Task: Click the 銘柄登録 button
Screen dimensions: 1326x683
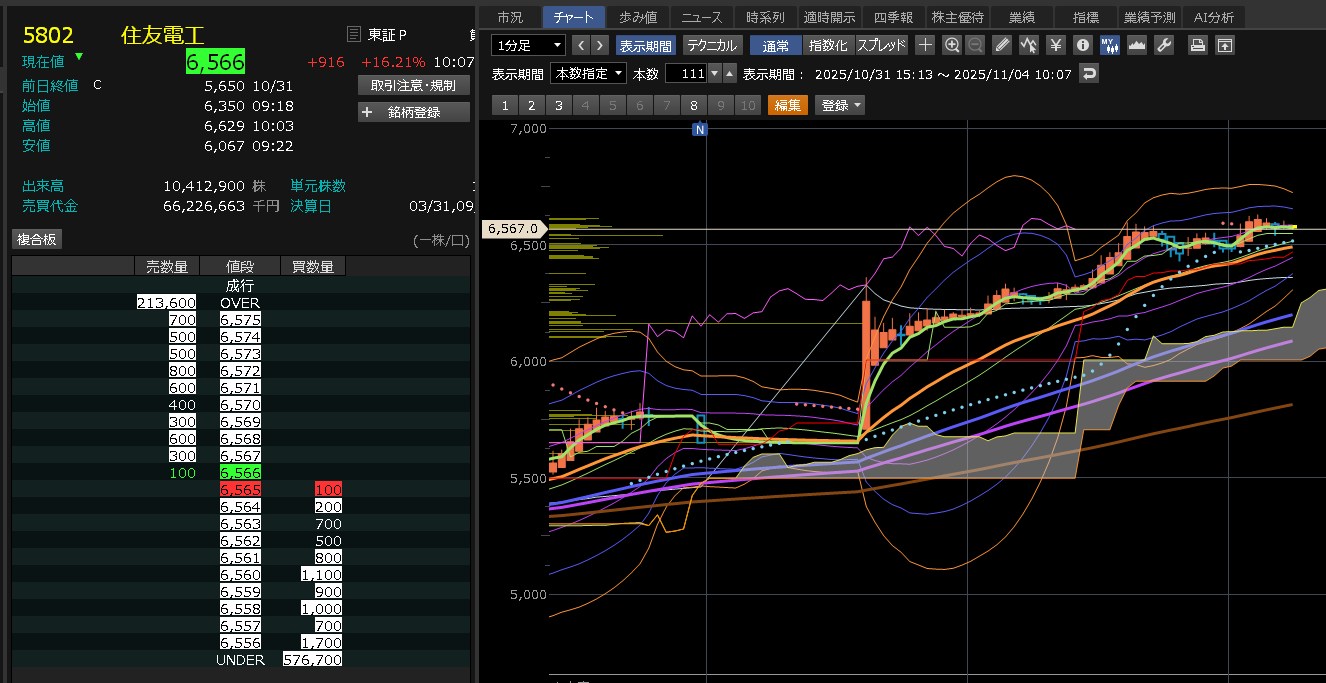Action: [x=414, y=112]
